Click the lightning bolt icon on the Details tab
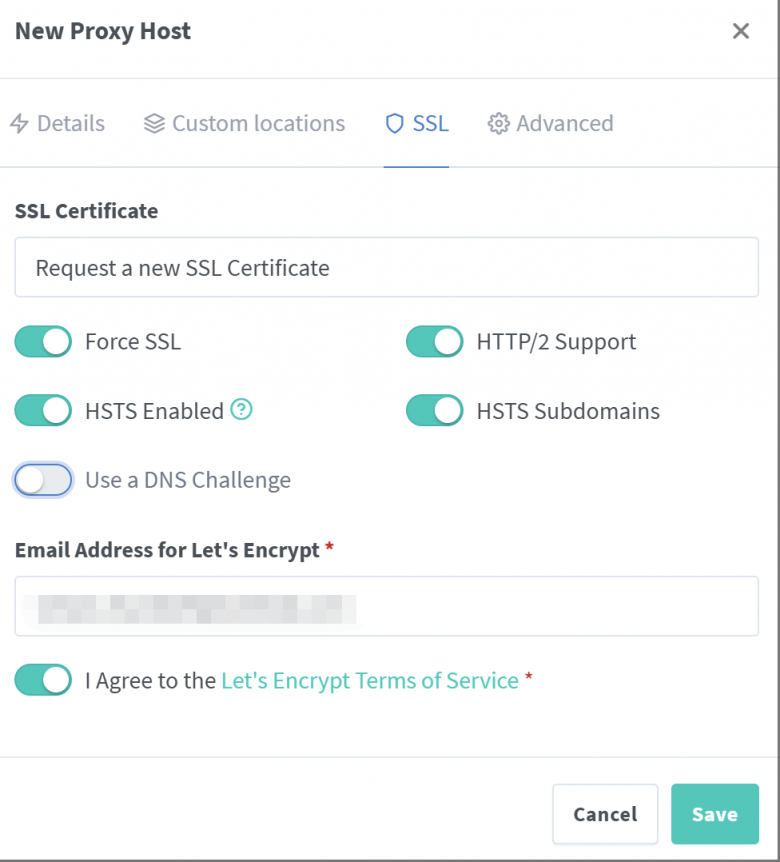 [x=22, y=123]
